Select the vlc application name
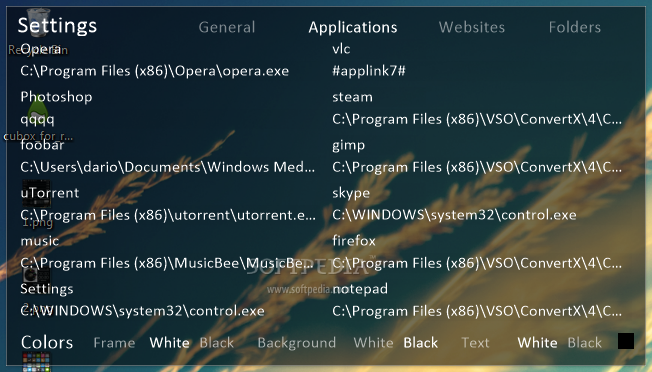This screenshot has width=652, height=372. (341, 49)
